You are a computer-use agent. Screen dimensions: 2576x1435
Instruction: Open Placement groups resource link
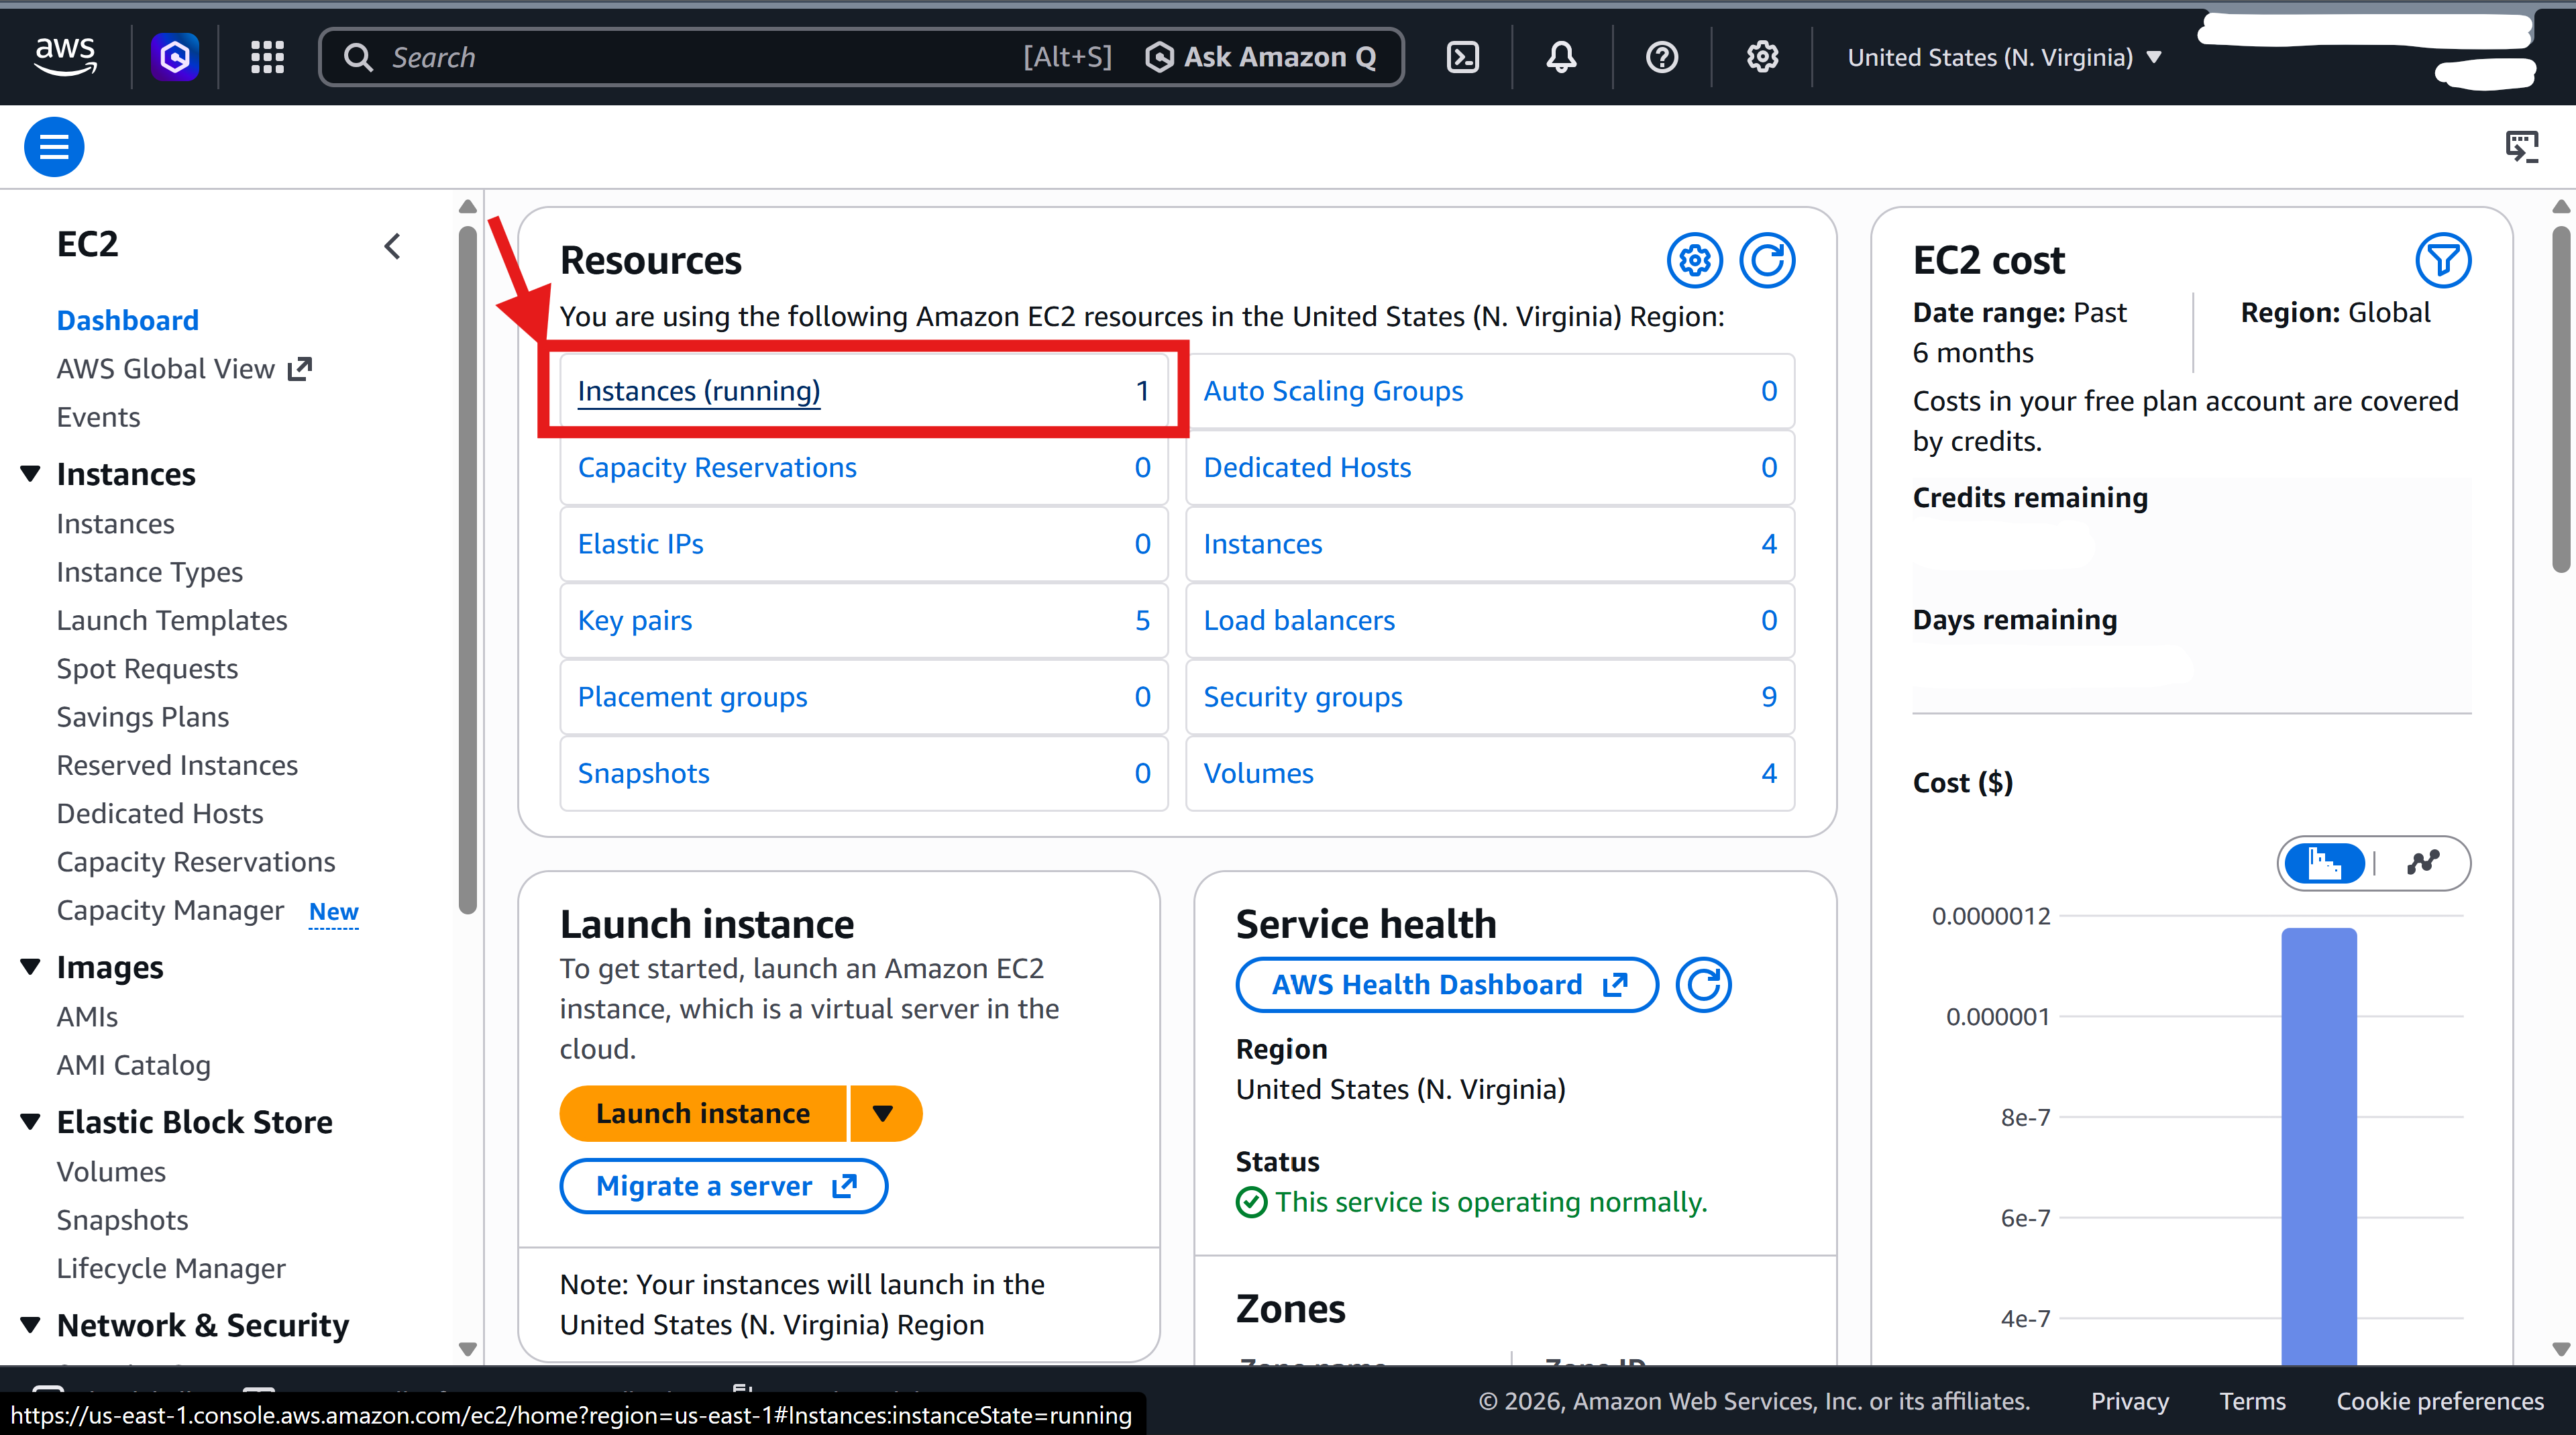tap(693, 697)
